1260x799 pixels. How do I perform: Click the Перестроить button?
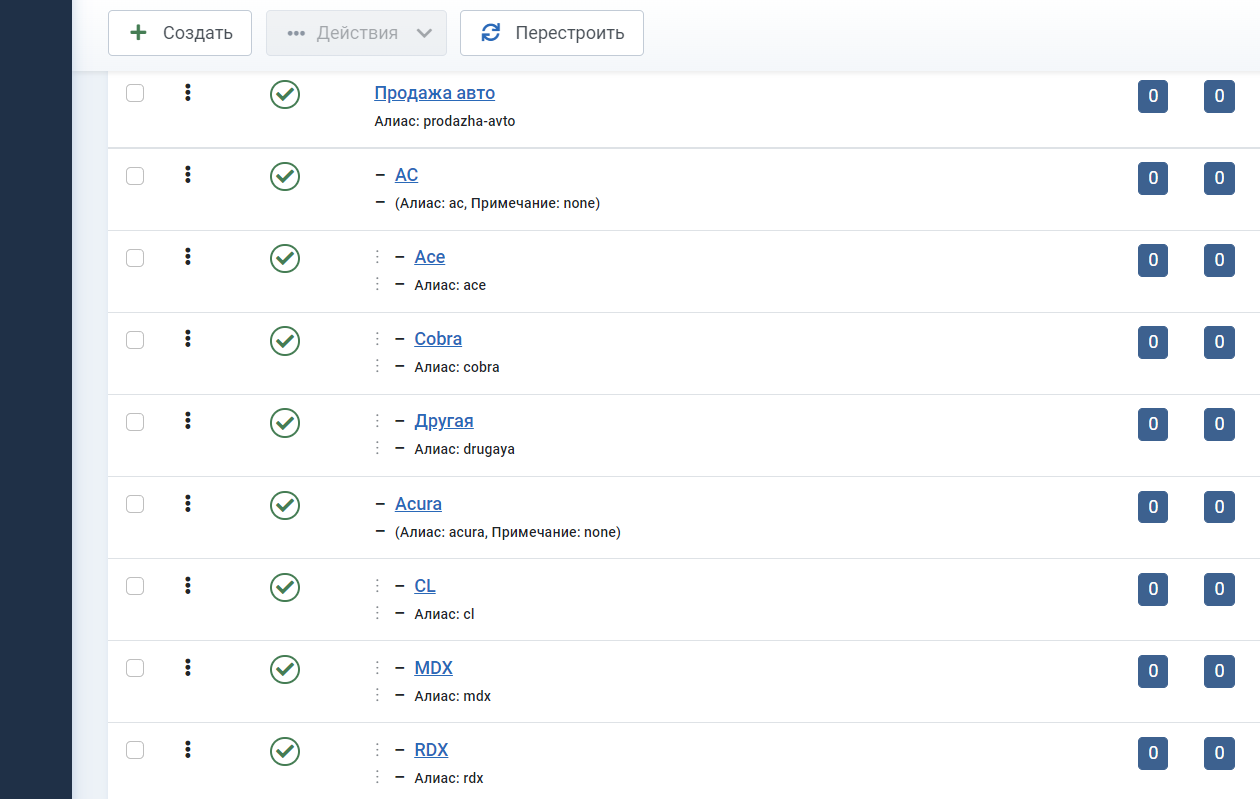[551, 33]
